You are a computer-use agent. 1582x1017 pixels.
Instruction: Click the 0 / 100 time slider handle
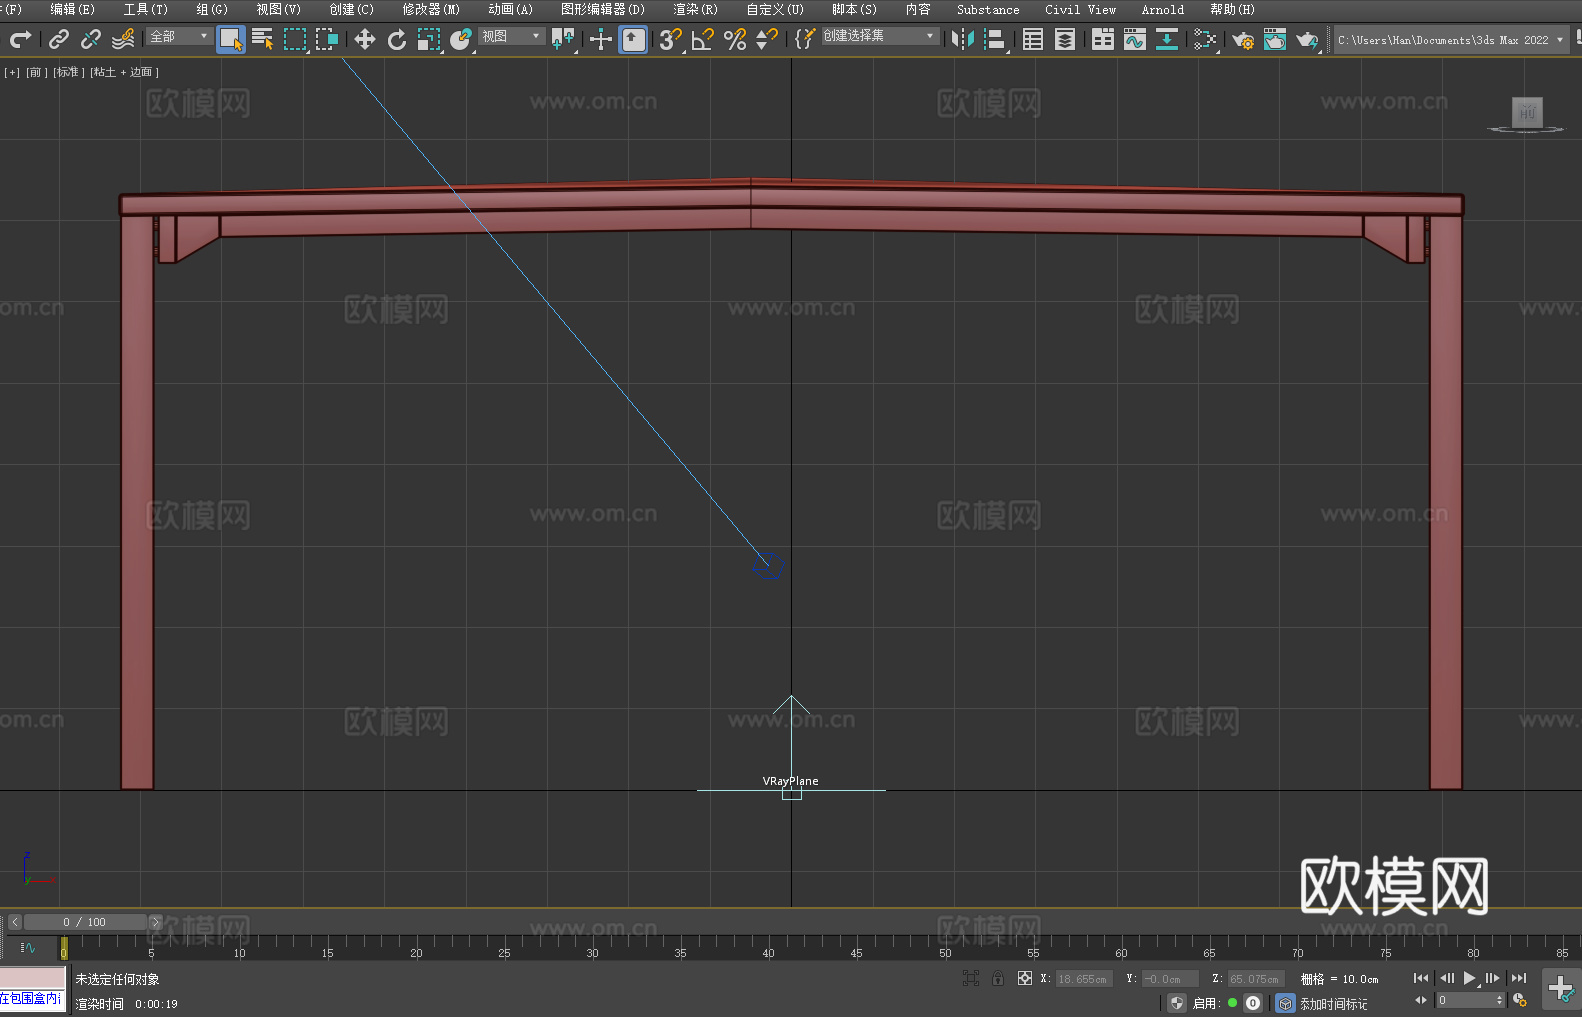click(87, 922)
